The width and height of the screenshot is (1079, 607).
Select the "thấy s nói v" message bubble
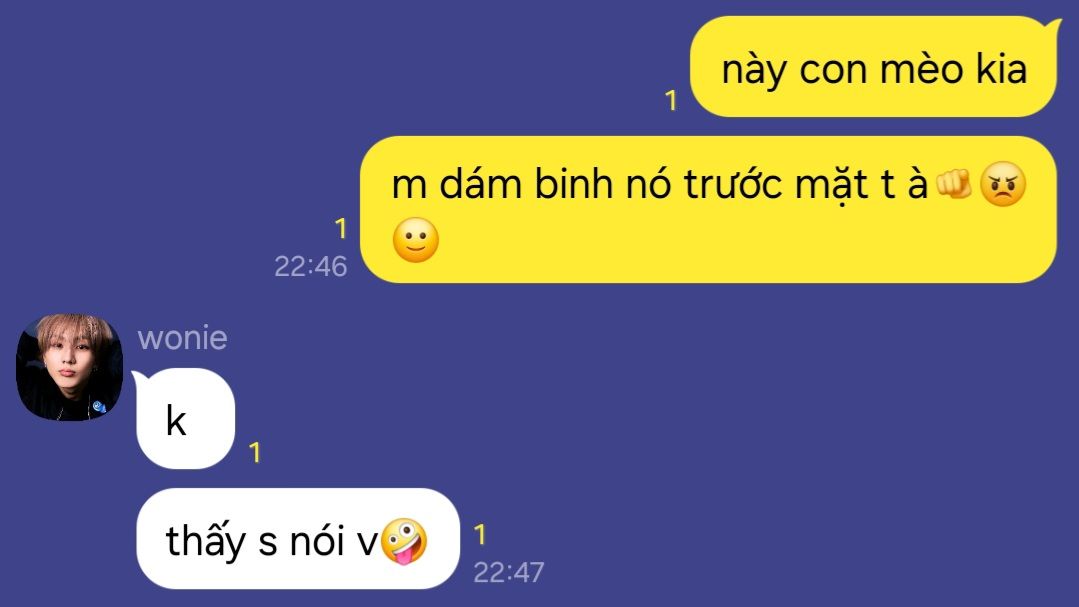point(298,539)
